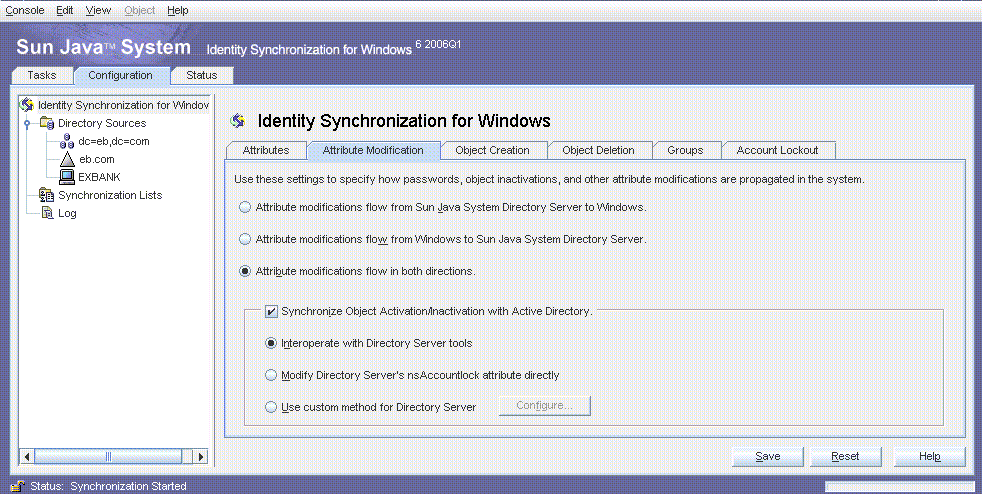The image size is (982, 494).
Task: Toggle Synchronize Object Activation/Inactivation checkbox
Action: click(272, 311)
